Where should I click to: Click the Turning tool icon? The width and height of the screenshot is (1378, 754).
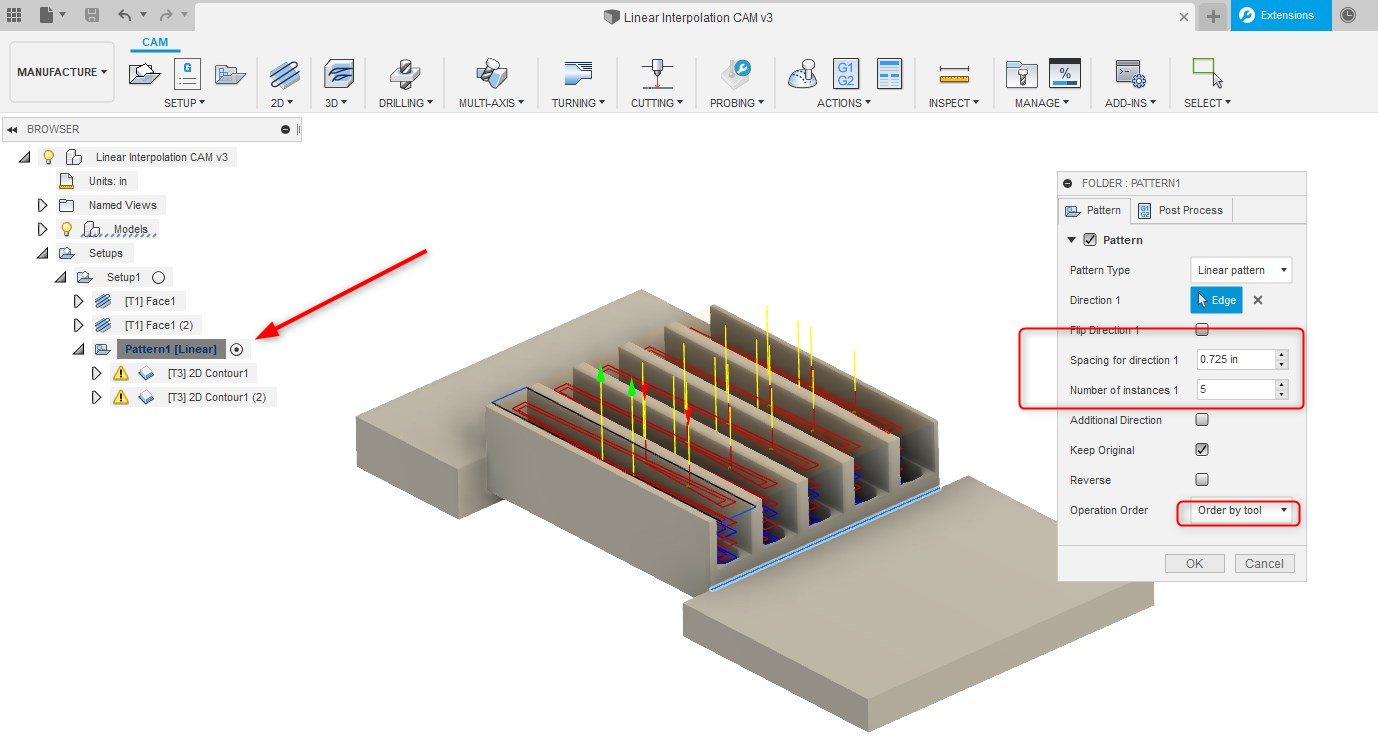click(x=577, y=74)
